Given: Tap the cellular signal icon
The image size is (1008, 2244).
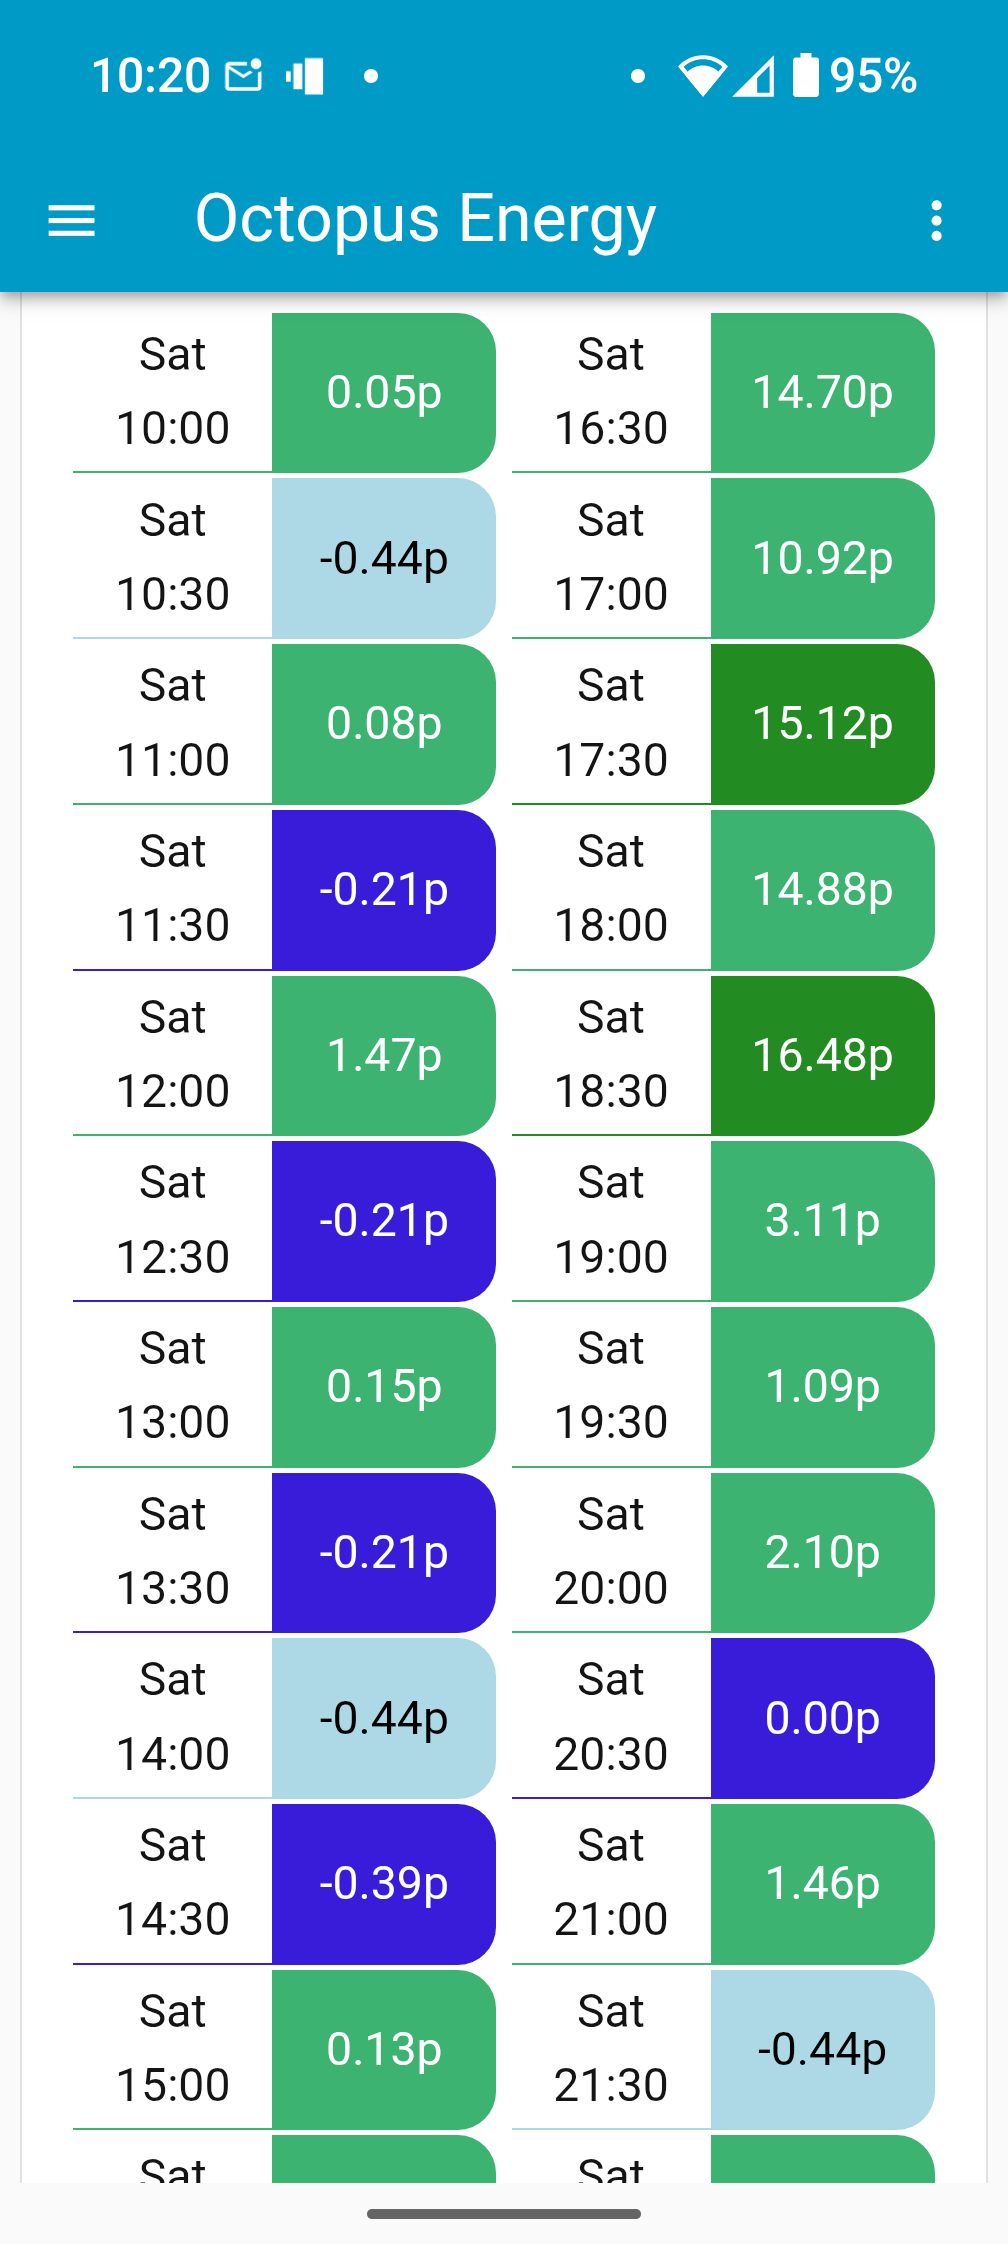Looking at the screenshot, I should [754, 76].
